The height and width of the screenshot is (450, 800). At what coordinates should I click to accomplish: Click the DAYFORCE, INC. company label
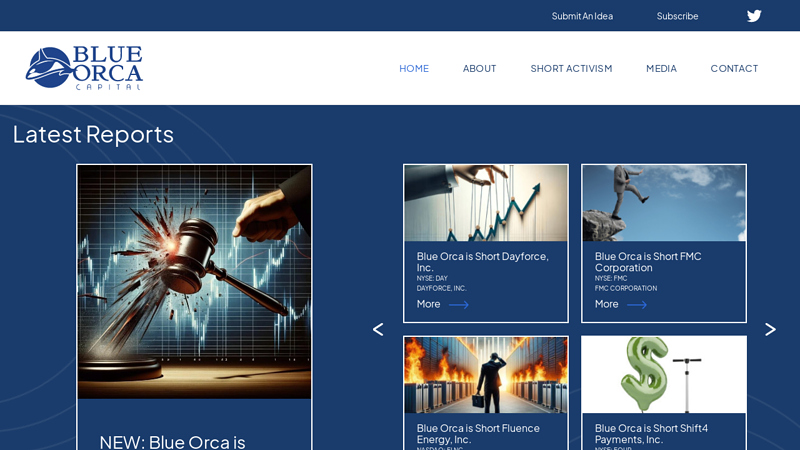441,288
